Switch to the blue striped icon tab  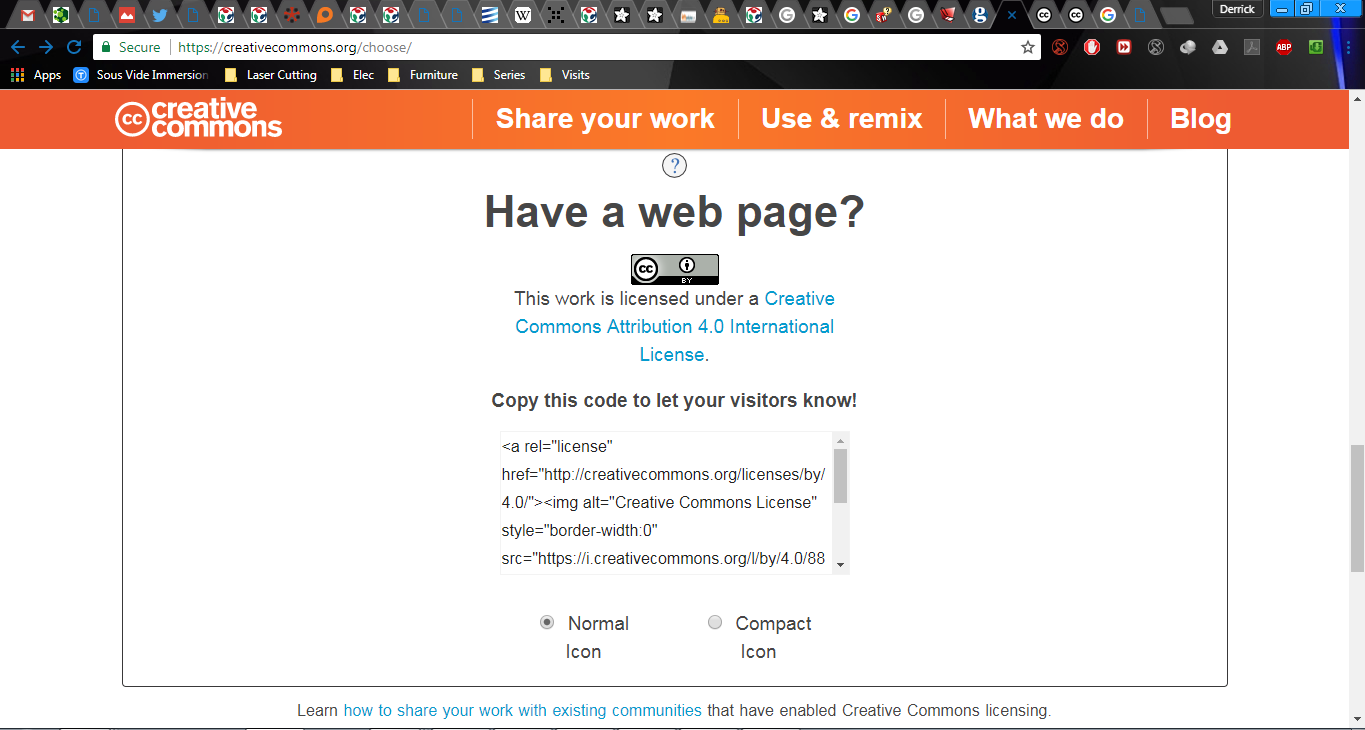coord(490,15)
